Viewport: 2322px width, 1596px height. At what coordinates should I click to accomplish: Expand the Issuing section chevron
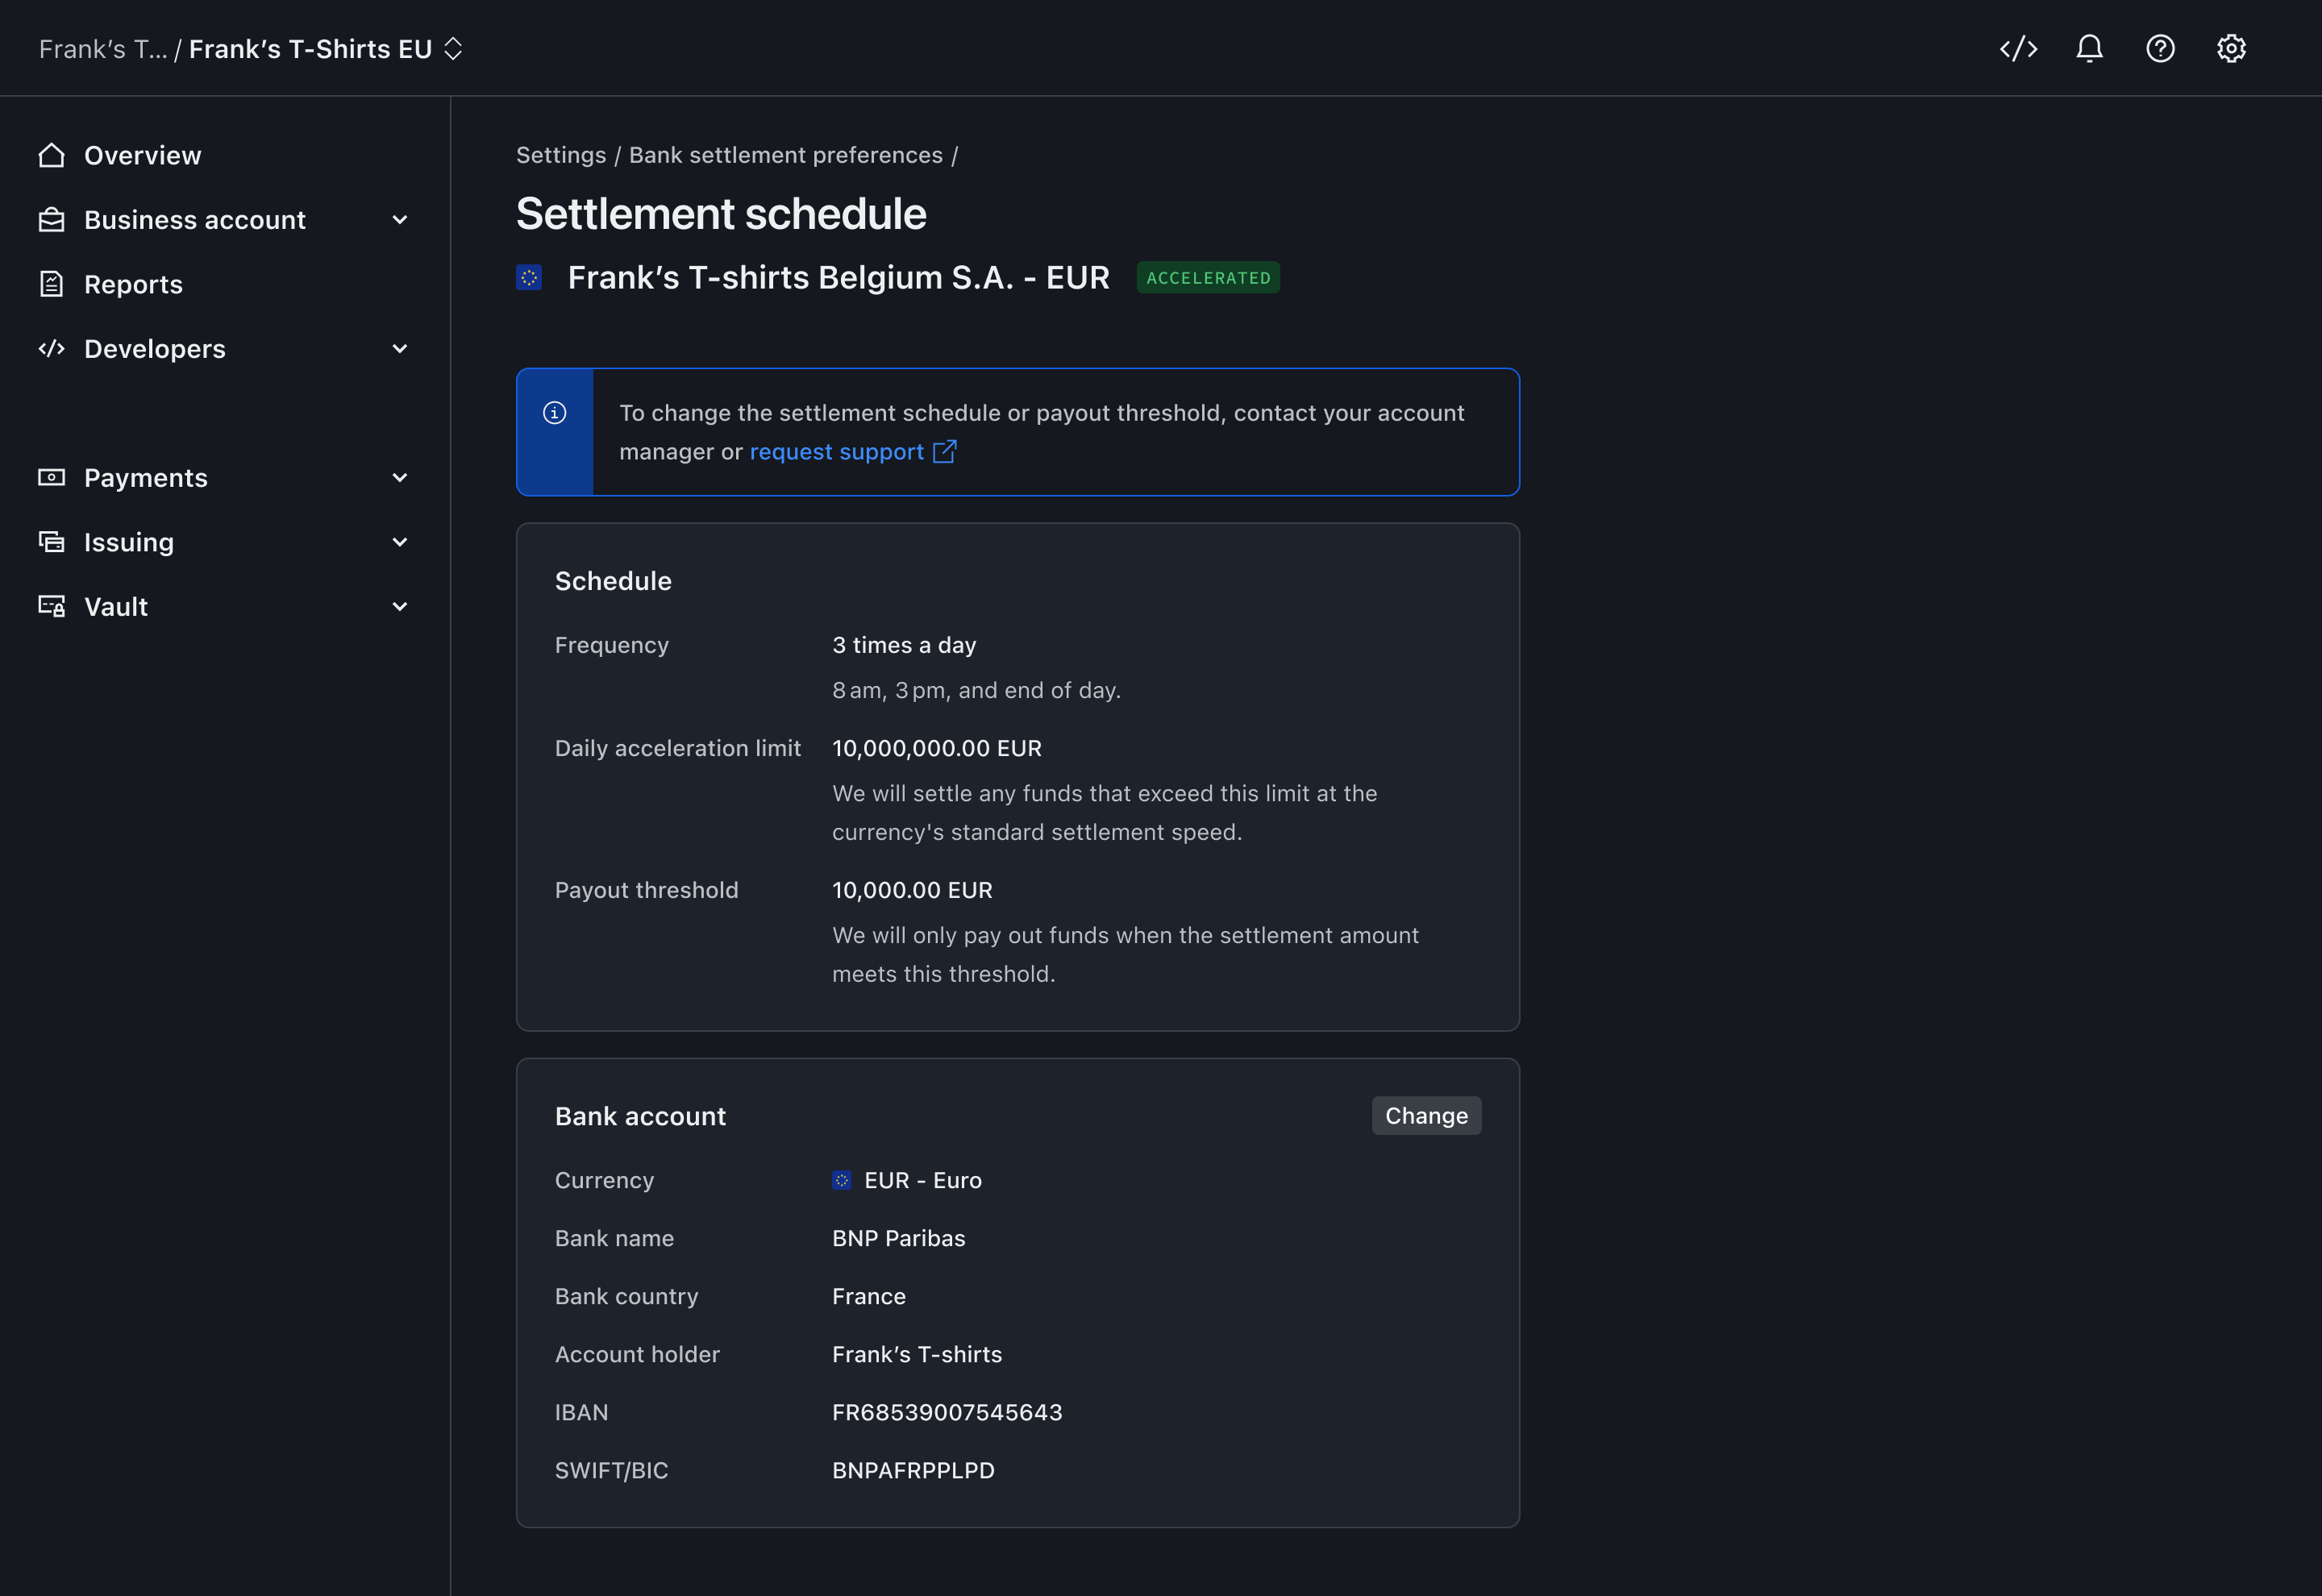[400, 542]
